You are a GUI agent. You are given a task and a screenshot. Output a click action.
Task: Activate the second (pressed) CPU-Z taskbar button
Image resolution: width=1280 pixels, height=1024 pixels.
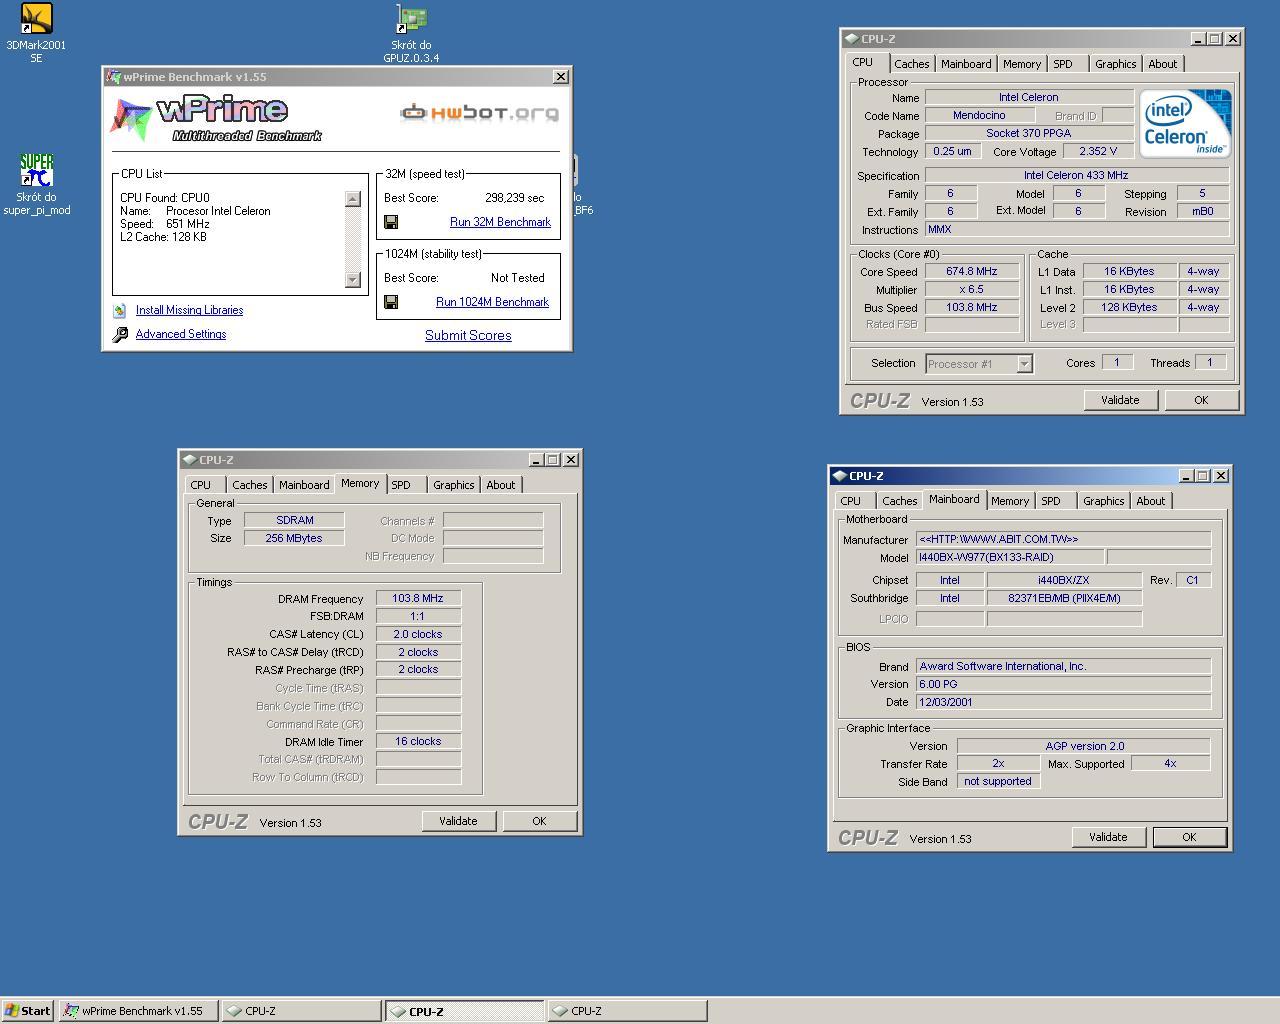[465, 1011]
